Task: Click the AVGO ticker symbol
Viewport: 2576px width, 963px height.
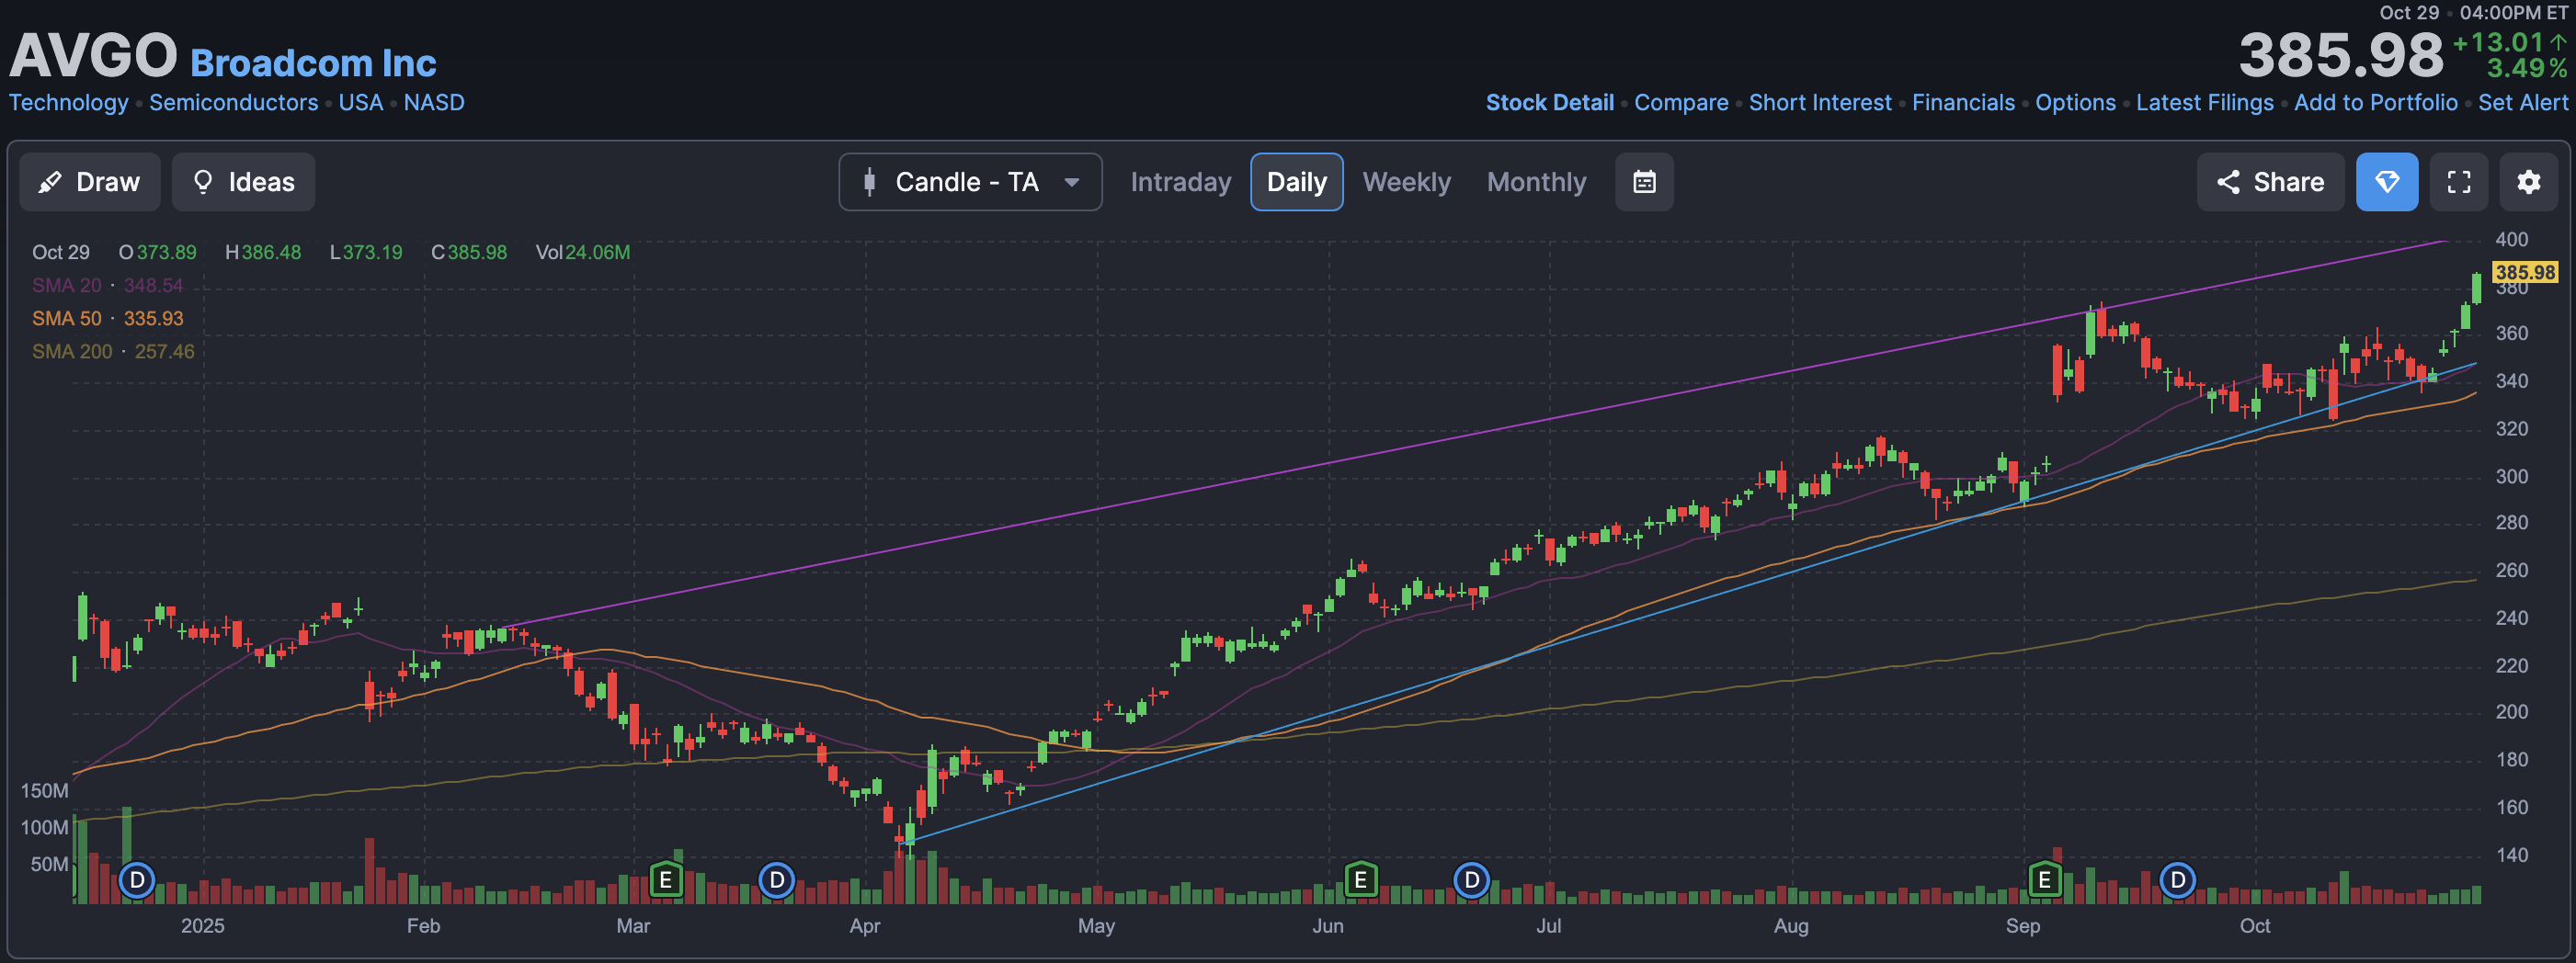Action: coord(93,55)
